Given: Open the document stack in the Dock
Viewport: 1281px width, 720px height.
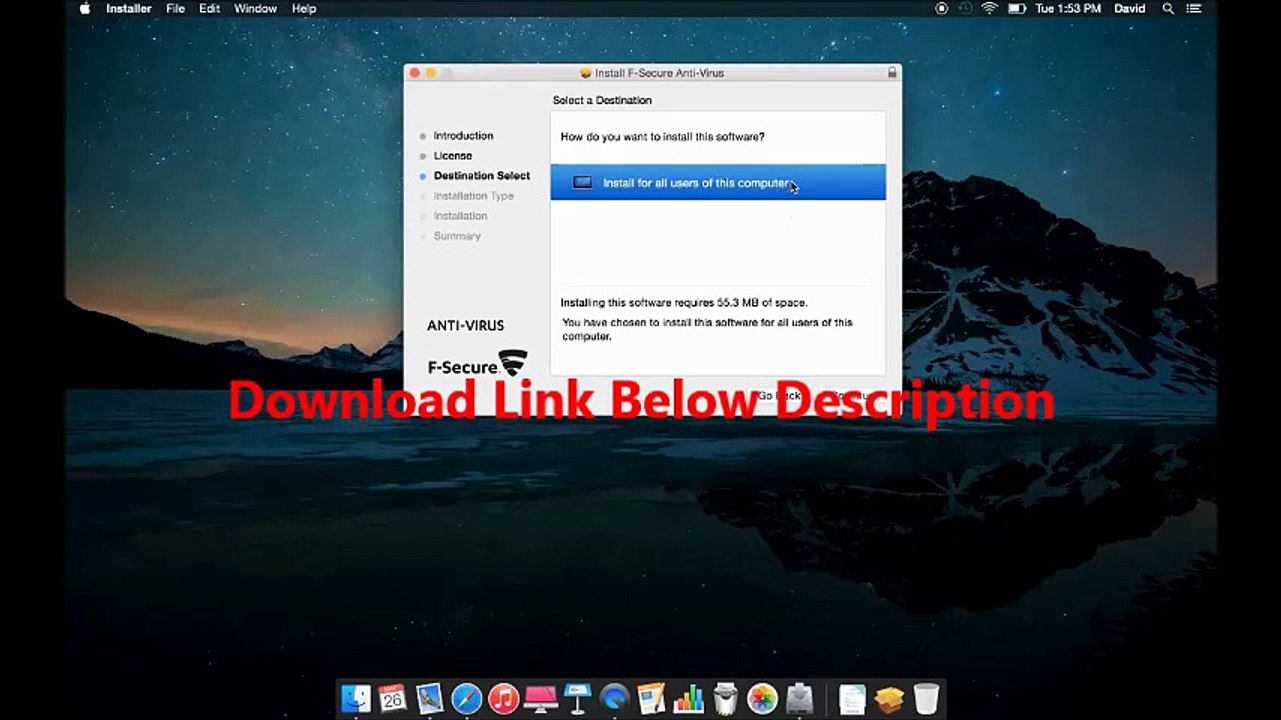Looking at the screenshot, I should [x=852, y=698].
